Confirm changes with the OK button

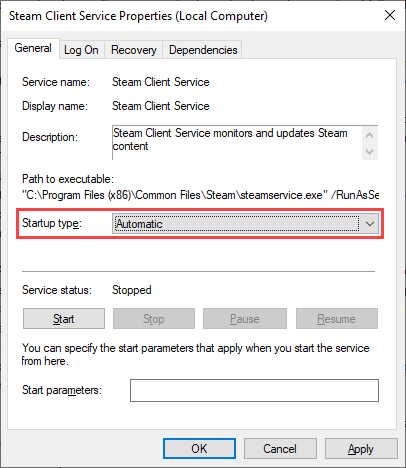[199, 449]
